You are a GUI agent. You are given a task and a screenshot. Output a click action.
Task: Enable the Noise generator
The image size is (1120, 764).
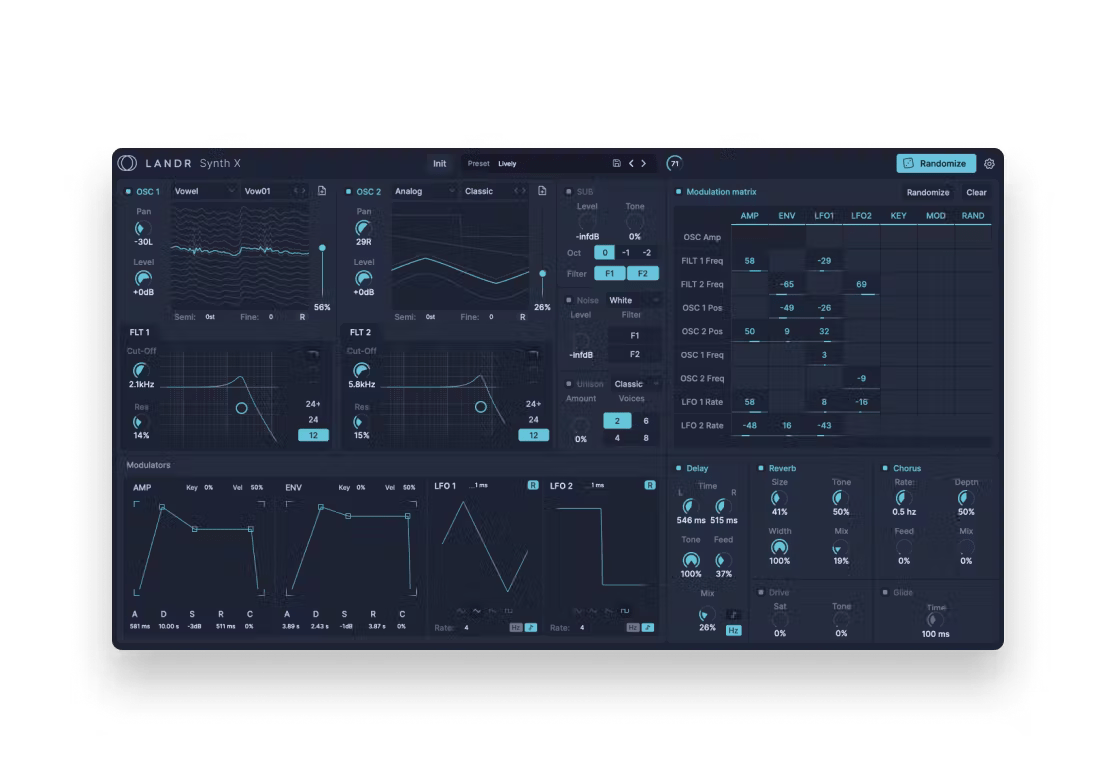pos(569,300)
